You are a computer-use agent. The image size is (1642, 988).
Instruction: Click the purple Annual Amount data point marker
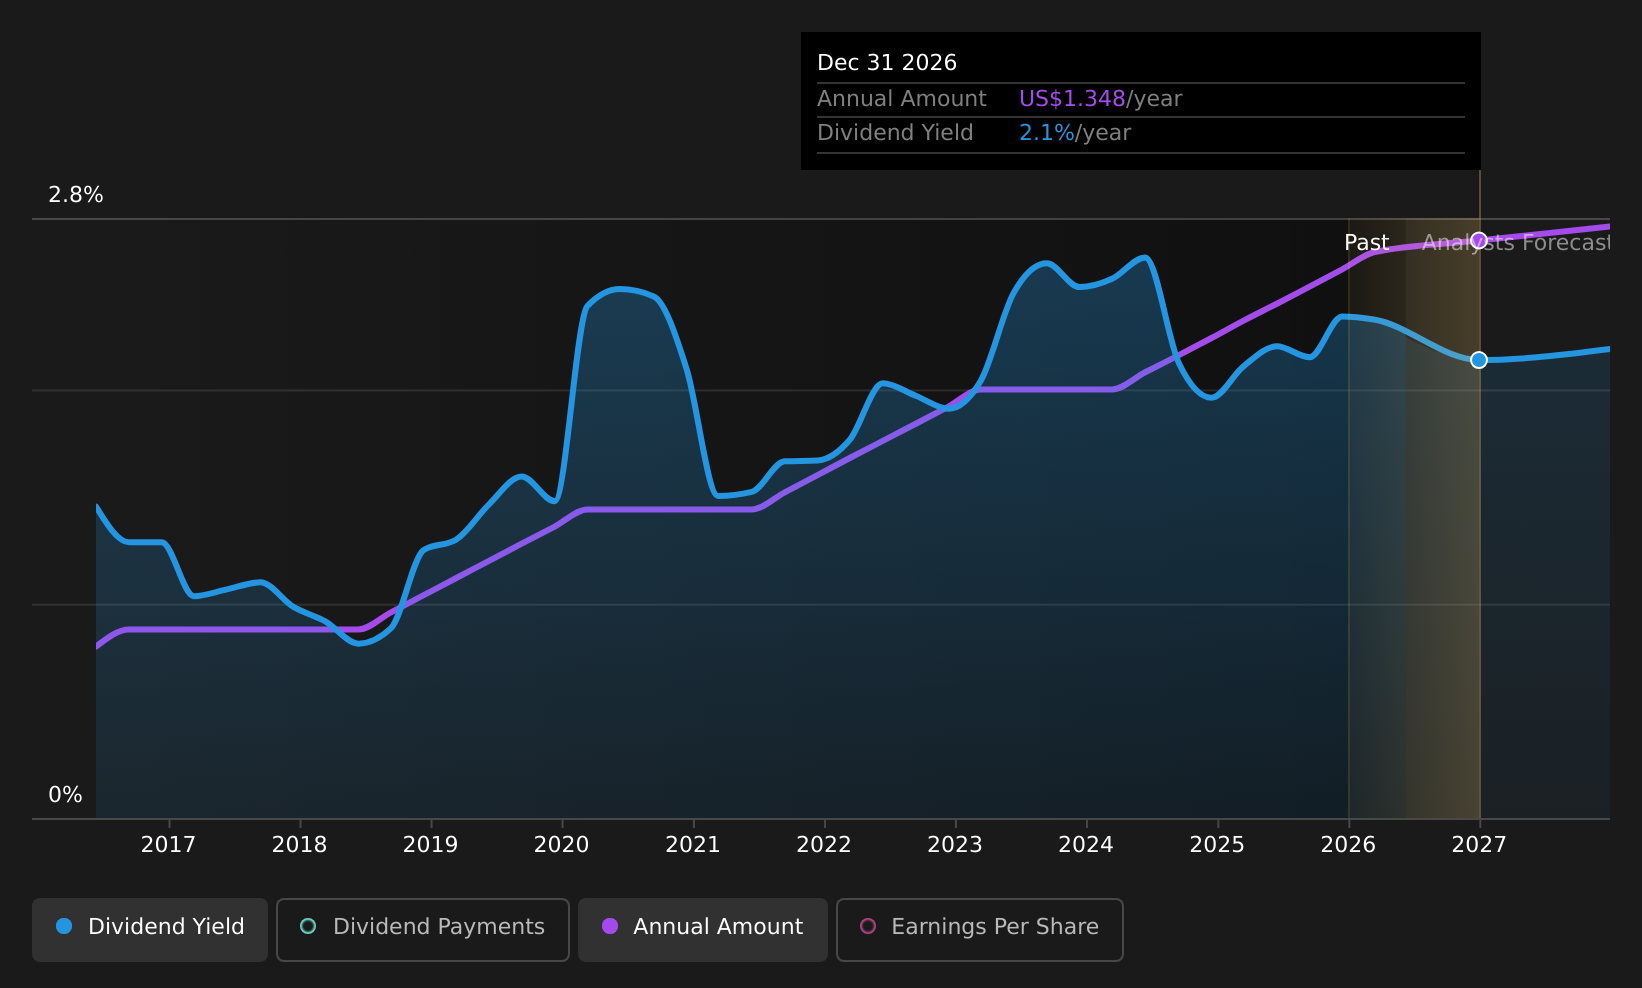click(x=1479, y=240)
